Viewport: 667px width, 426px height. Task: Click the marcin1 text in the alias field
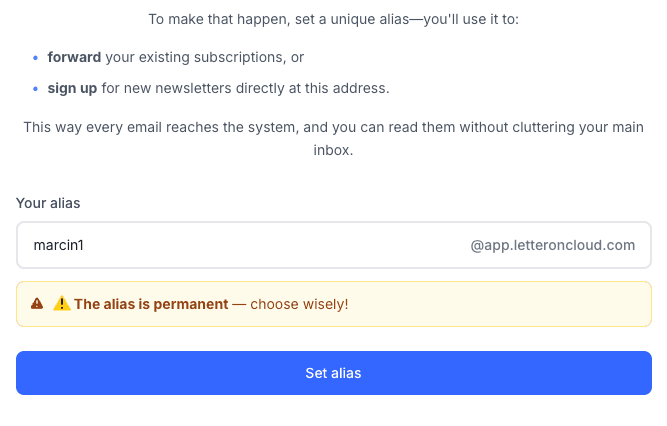click(x=58, y=245)
